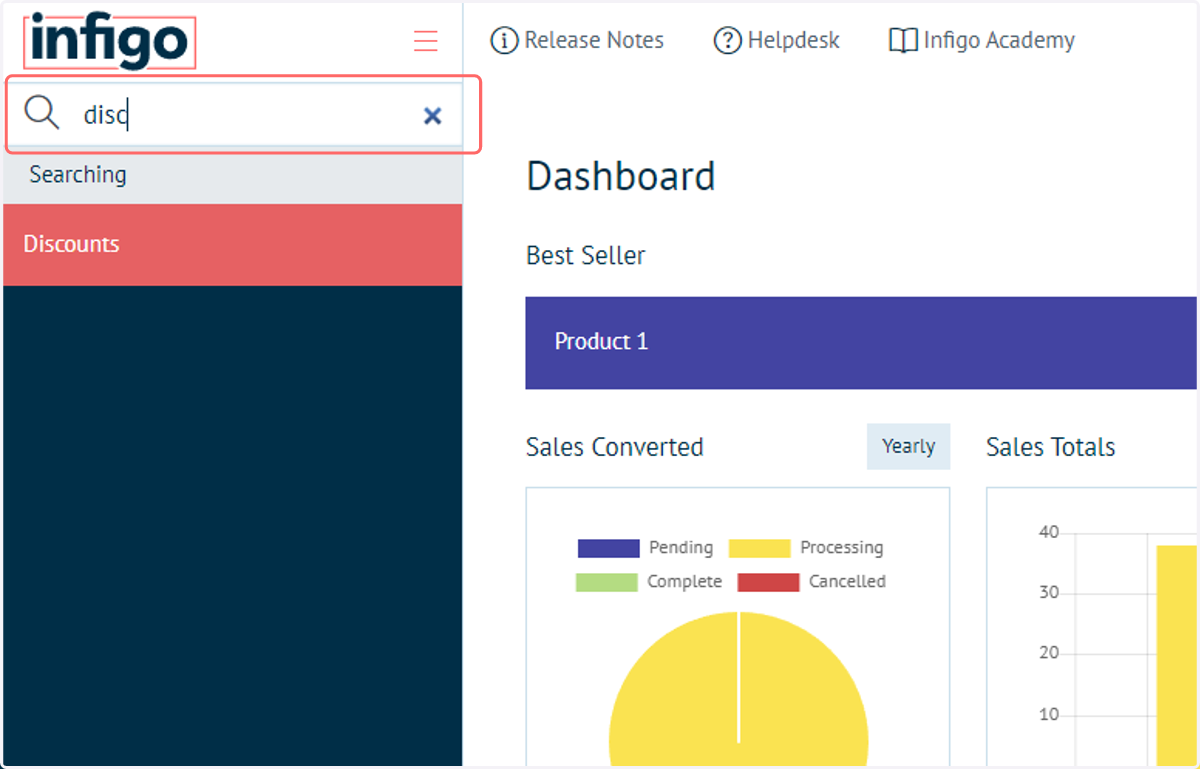The width and height of the screenshot is (1200, 769).
Task: Select the Product 1 best seller bar
Action: click(861, 342)
